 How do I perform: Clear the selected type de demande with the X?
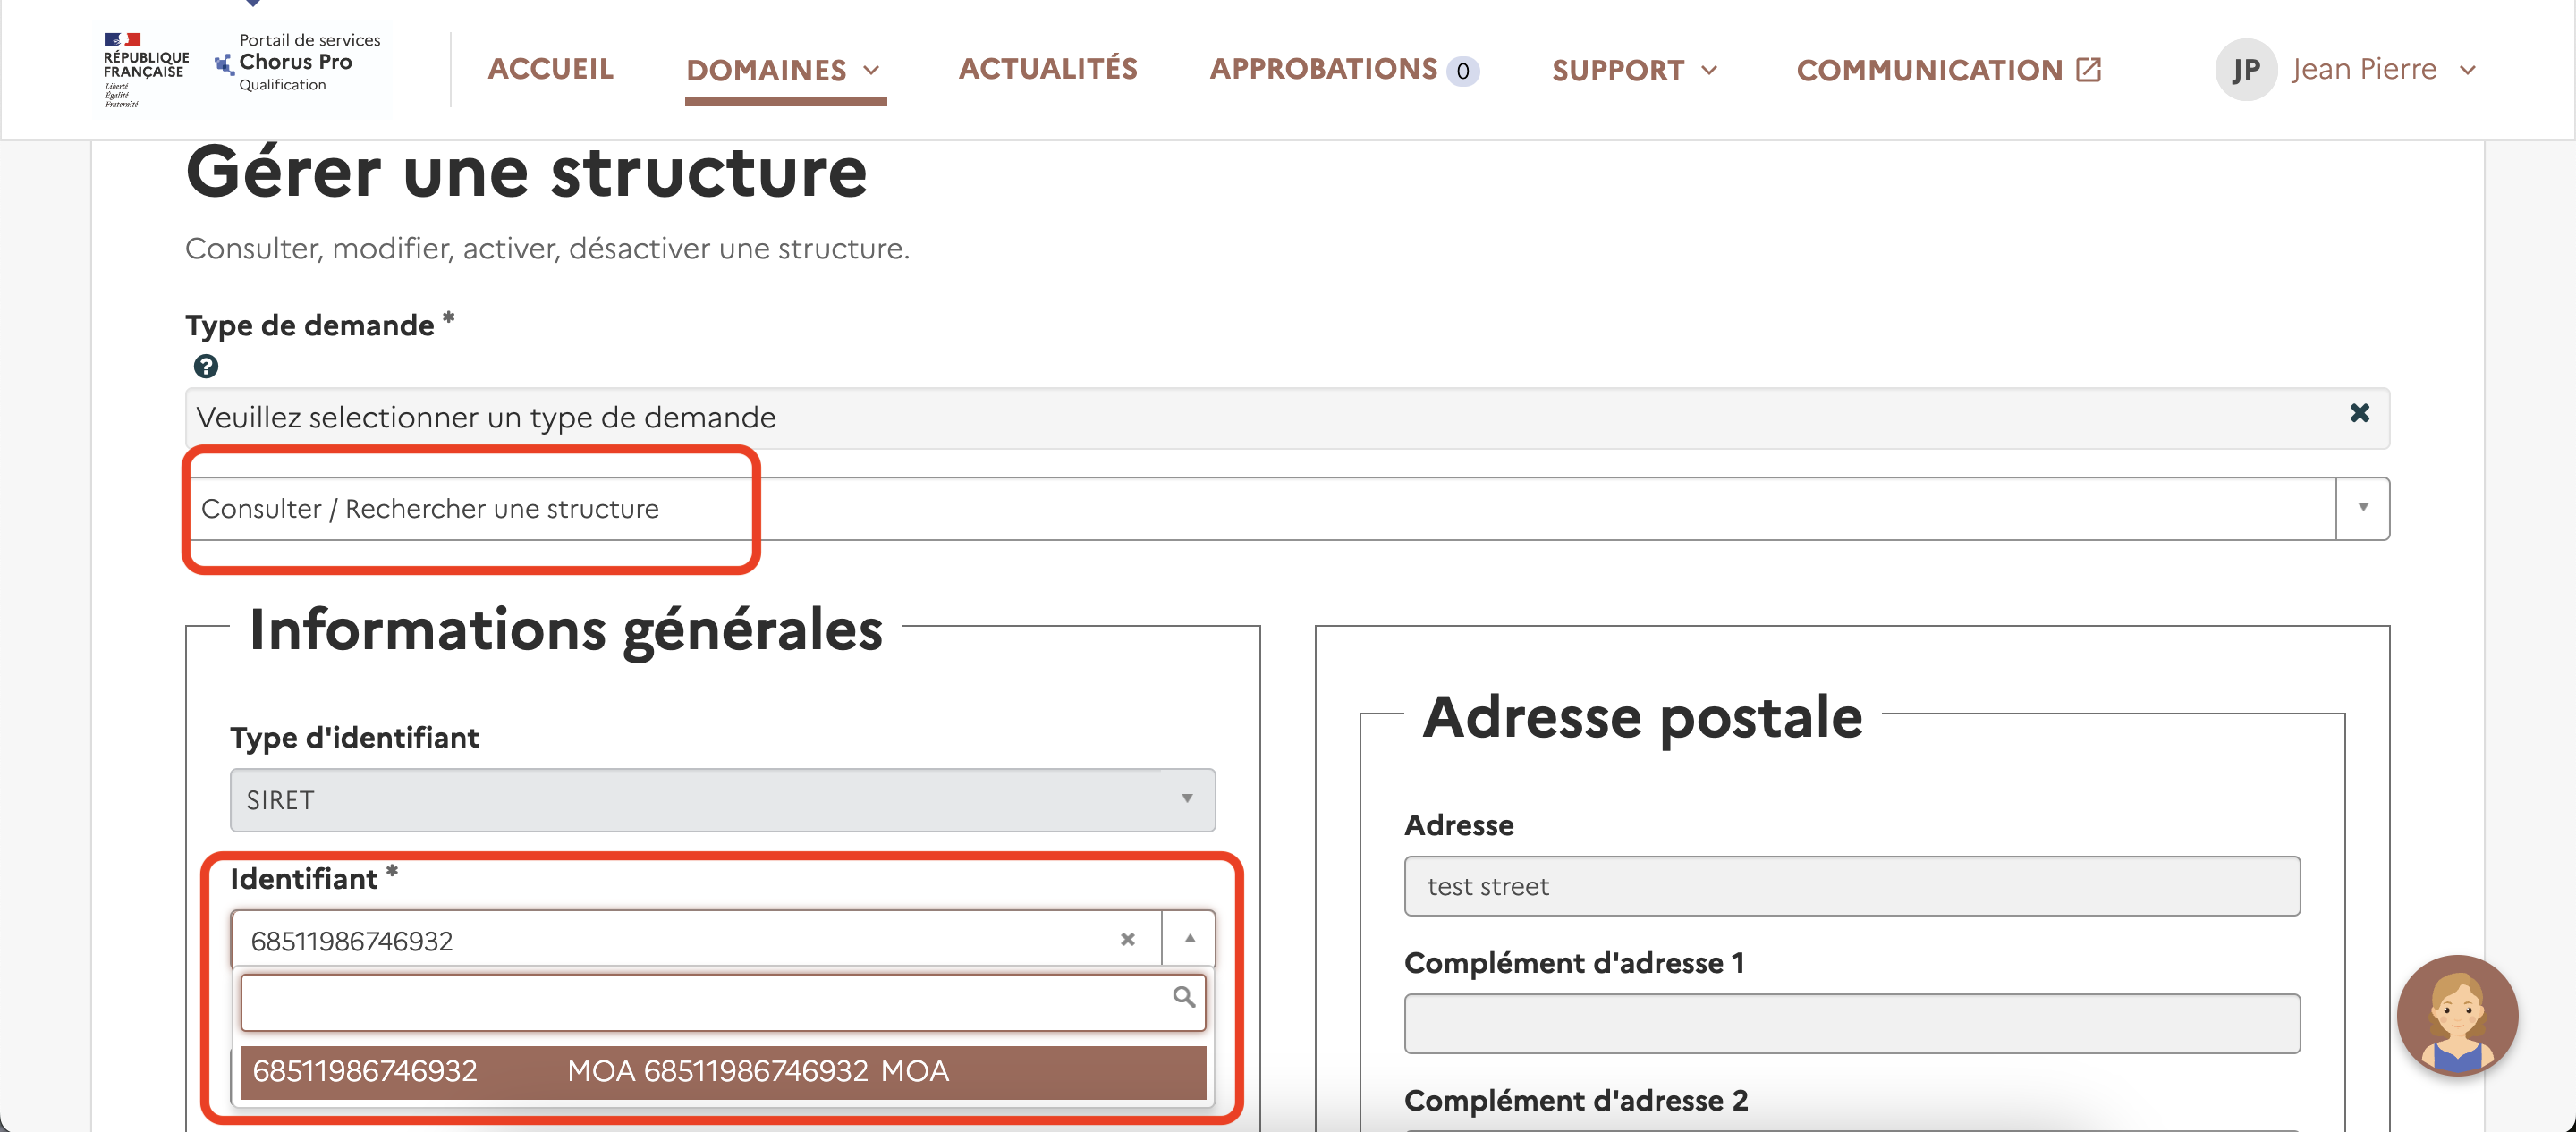2360,412
